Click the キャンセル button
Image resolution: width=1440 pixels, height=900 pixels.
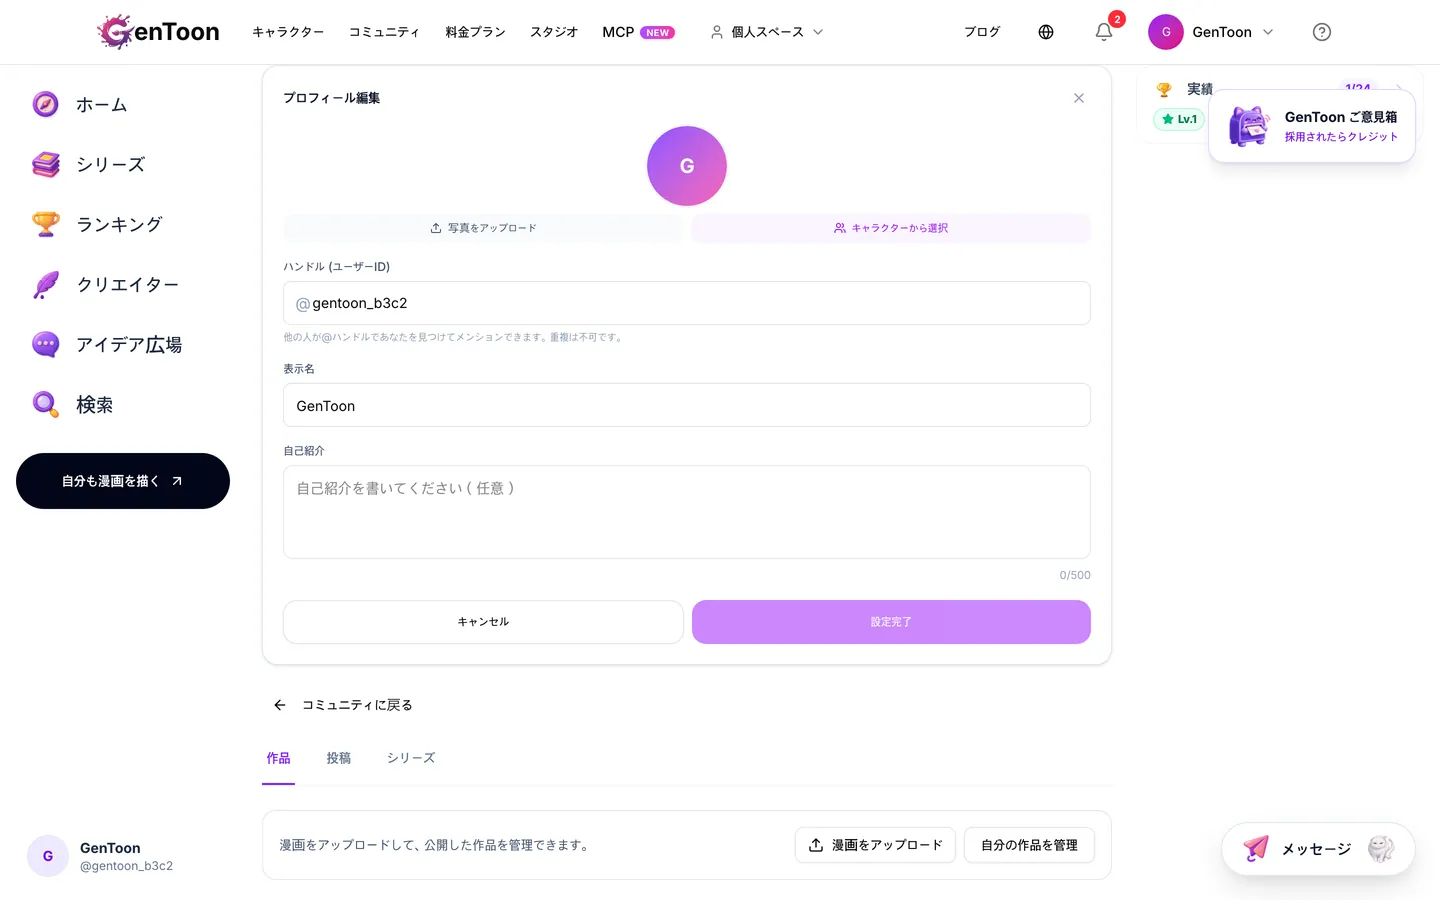tap(483, 622)
